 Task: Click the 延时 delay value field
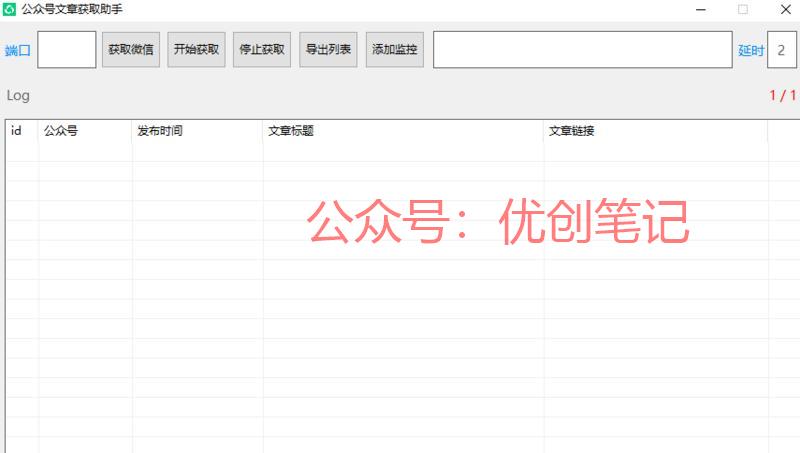782,49
